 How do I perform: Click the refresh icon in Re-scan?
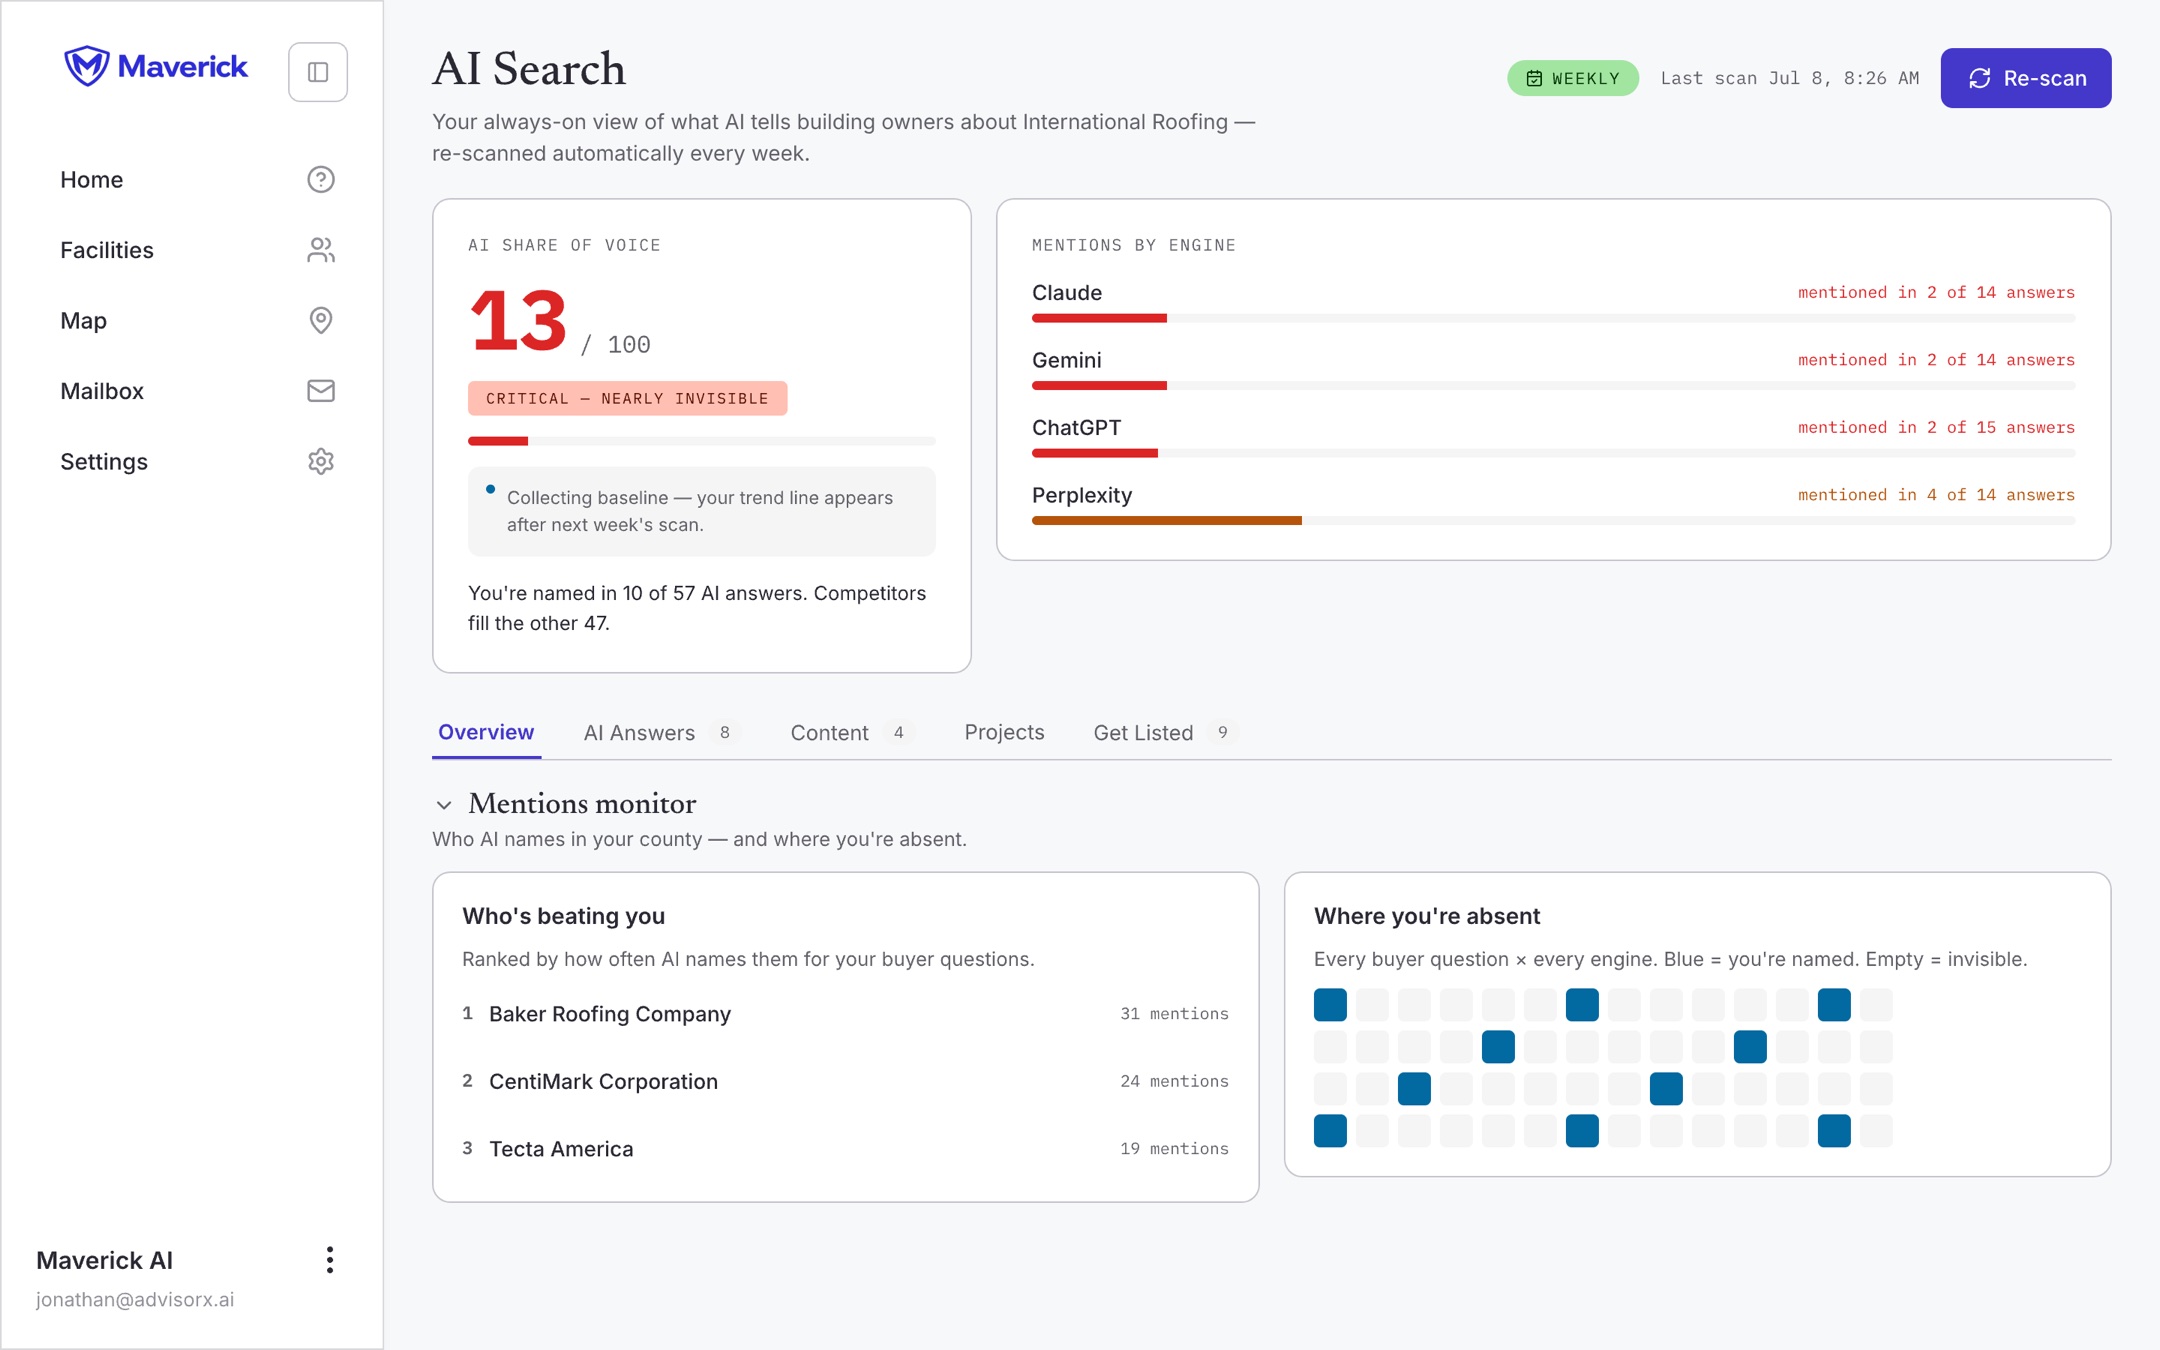point(1979,78)
